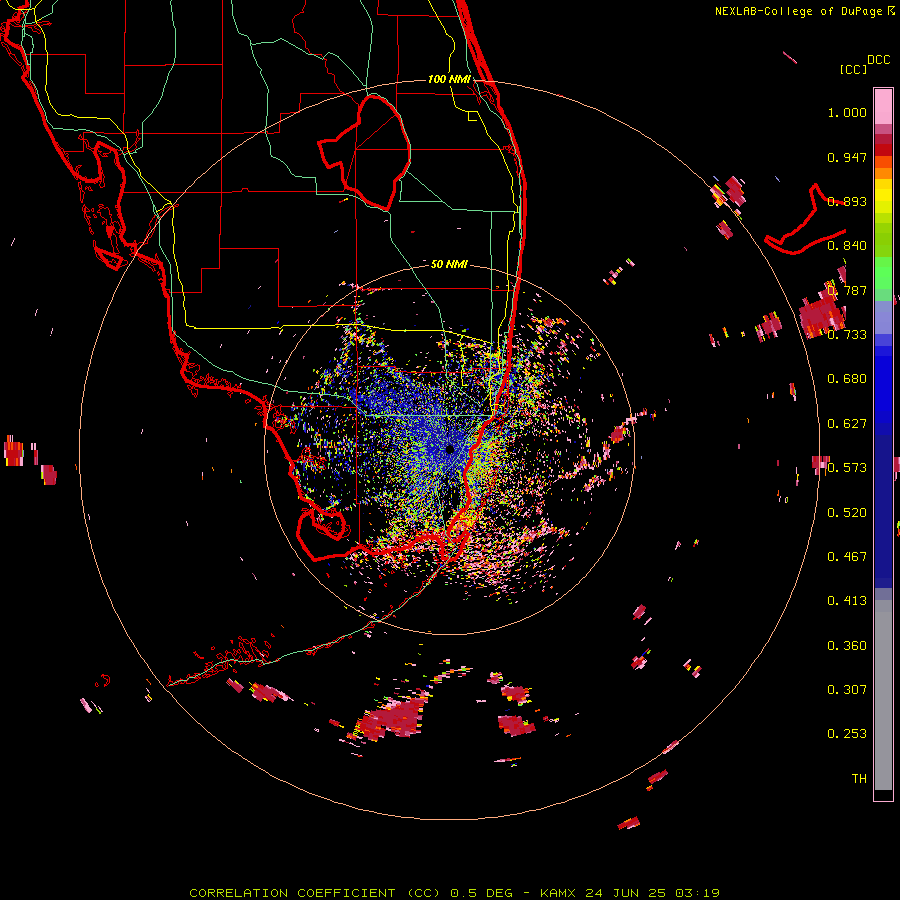This screenshot has height=900, width=900.
Task: Click the 0.733 color scale value
Action: click(847, 335)
